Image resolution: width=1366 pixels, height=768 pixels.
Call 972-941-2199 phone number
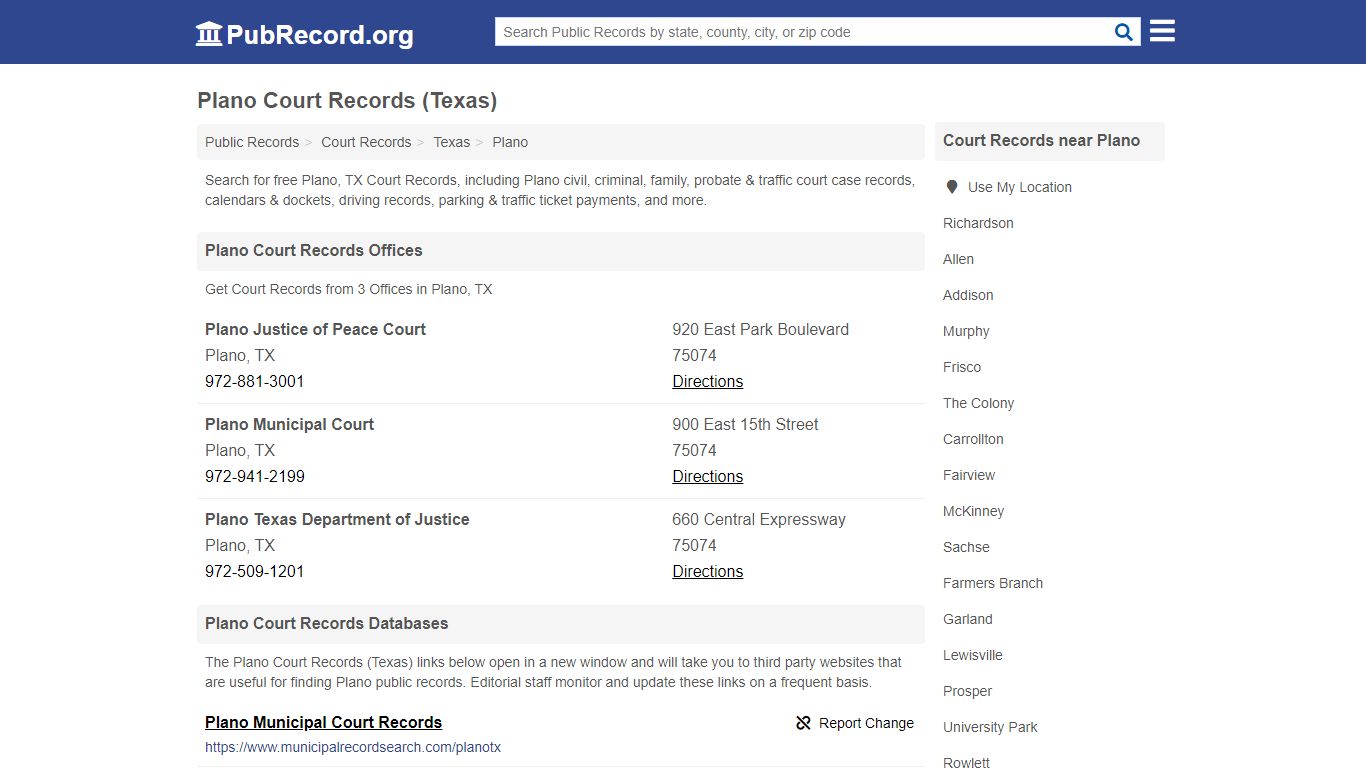click(x=255, y=476)
